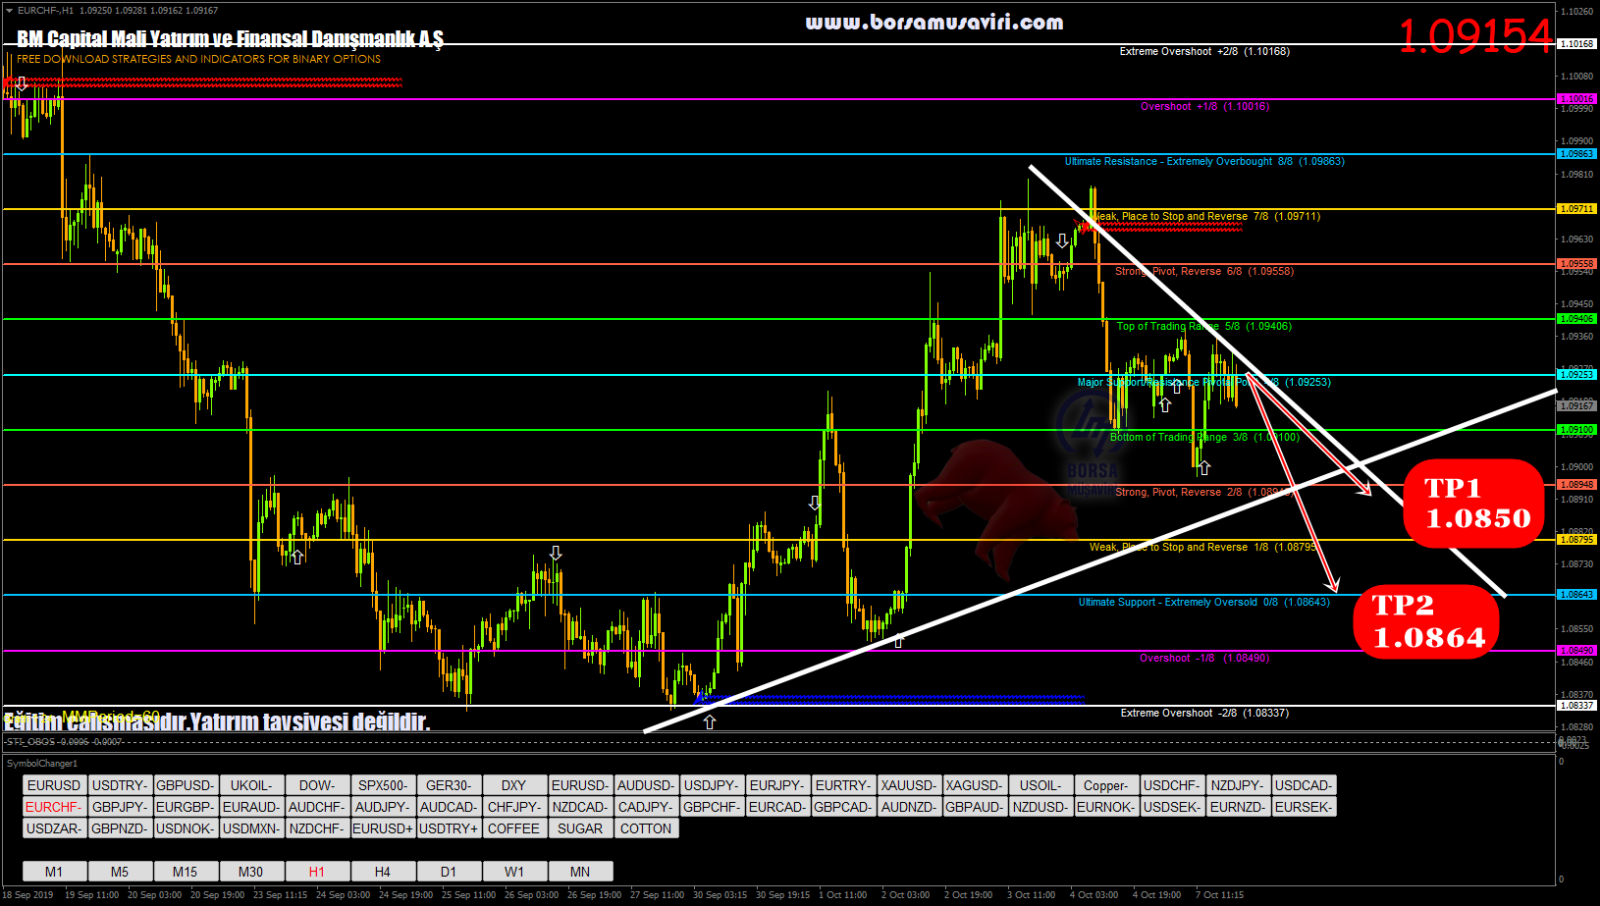Load the USDTRY+ symbol
This screenshot has width=1600, height=906.
pos(449,828)
